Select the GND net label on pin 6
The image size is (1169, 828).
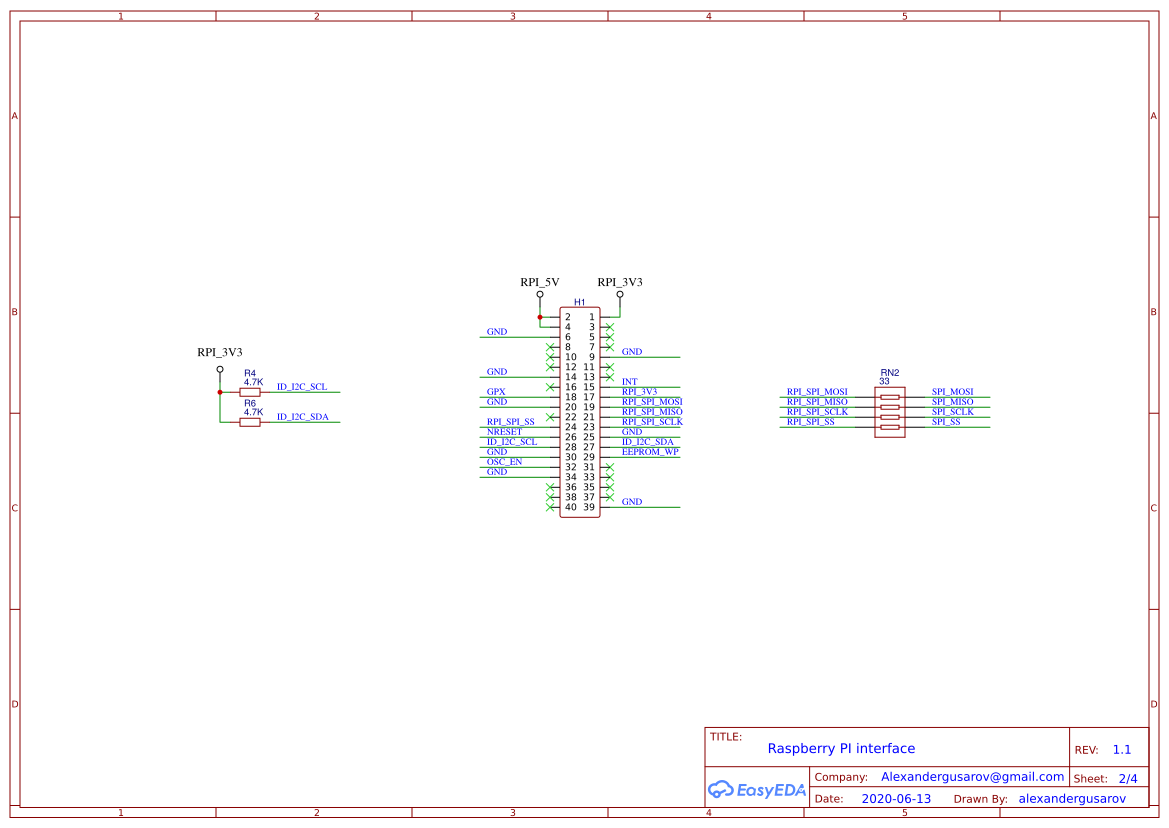pyautogui.click(x=497, y=331)
